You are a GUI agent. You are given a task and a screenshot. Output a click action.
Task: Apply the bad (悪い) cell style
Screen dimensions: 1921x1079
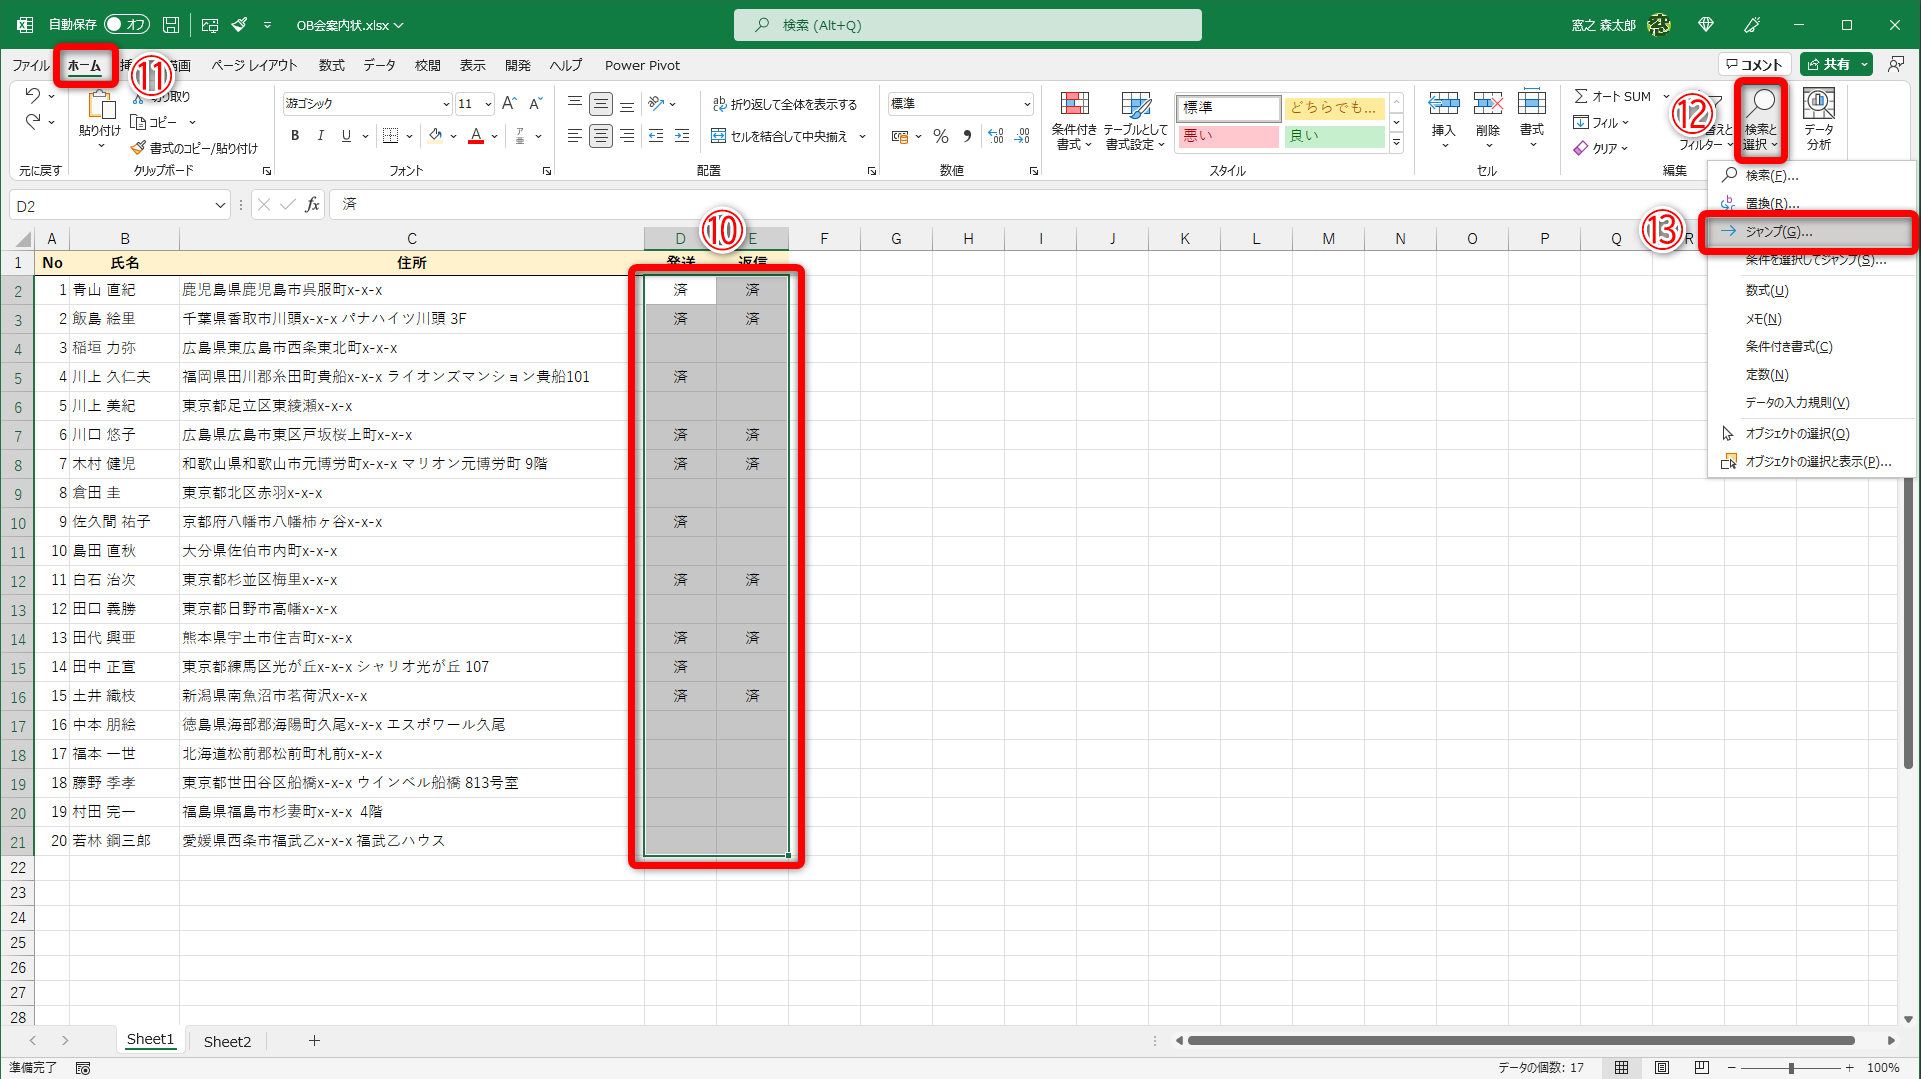1229,136
